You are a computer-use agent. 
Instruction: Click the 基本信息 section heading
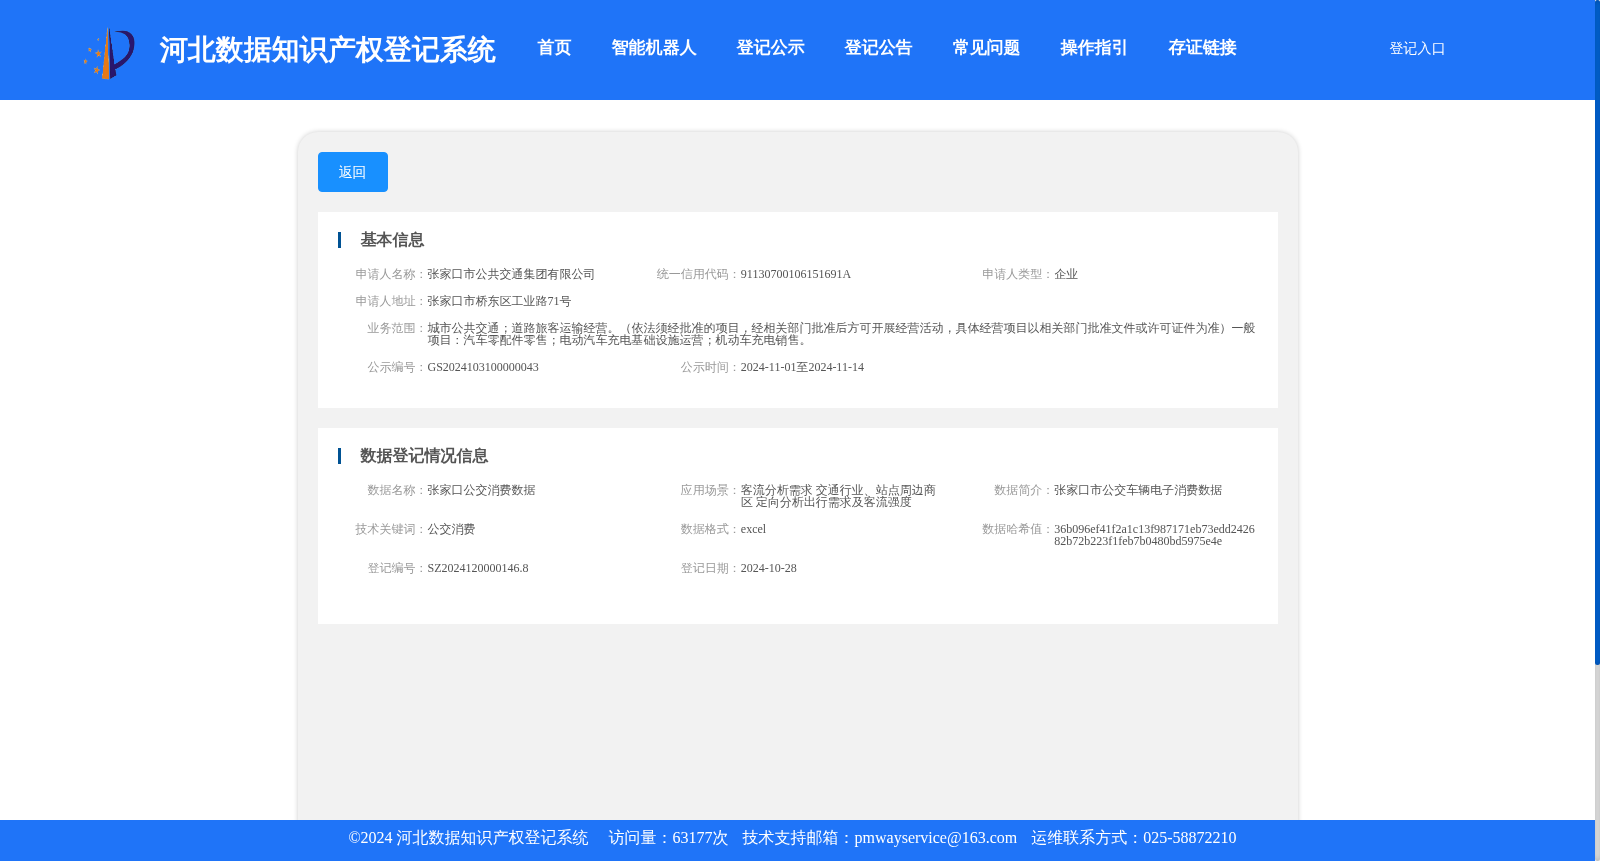pos(392,240)
